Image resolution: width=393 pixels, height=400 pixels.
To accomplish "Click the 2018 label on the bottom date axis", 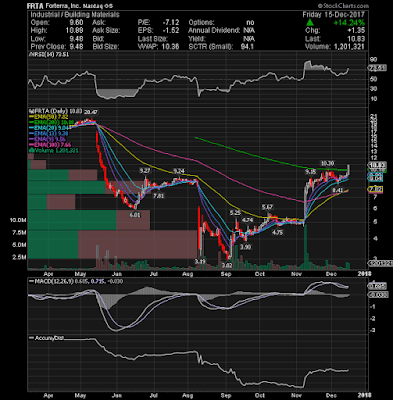I will click(x=365, y=396).
